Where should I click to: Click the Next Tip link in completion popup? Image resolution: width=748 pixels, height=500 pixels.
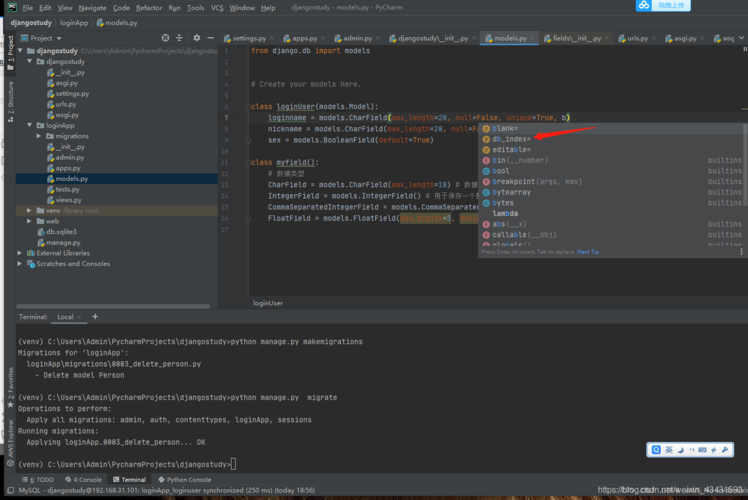[x=588, y=252]
